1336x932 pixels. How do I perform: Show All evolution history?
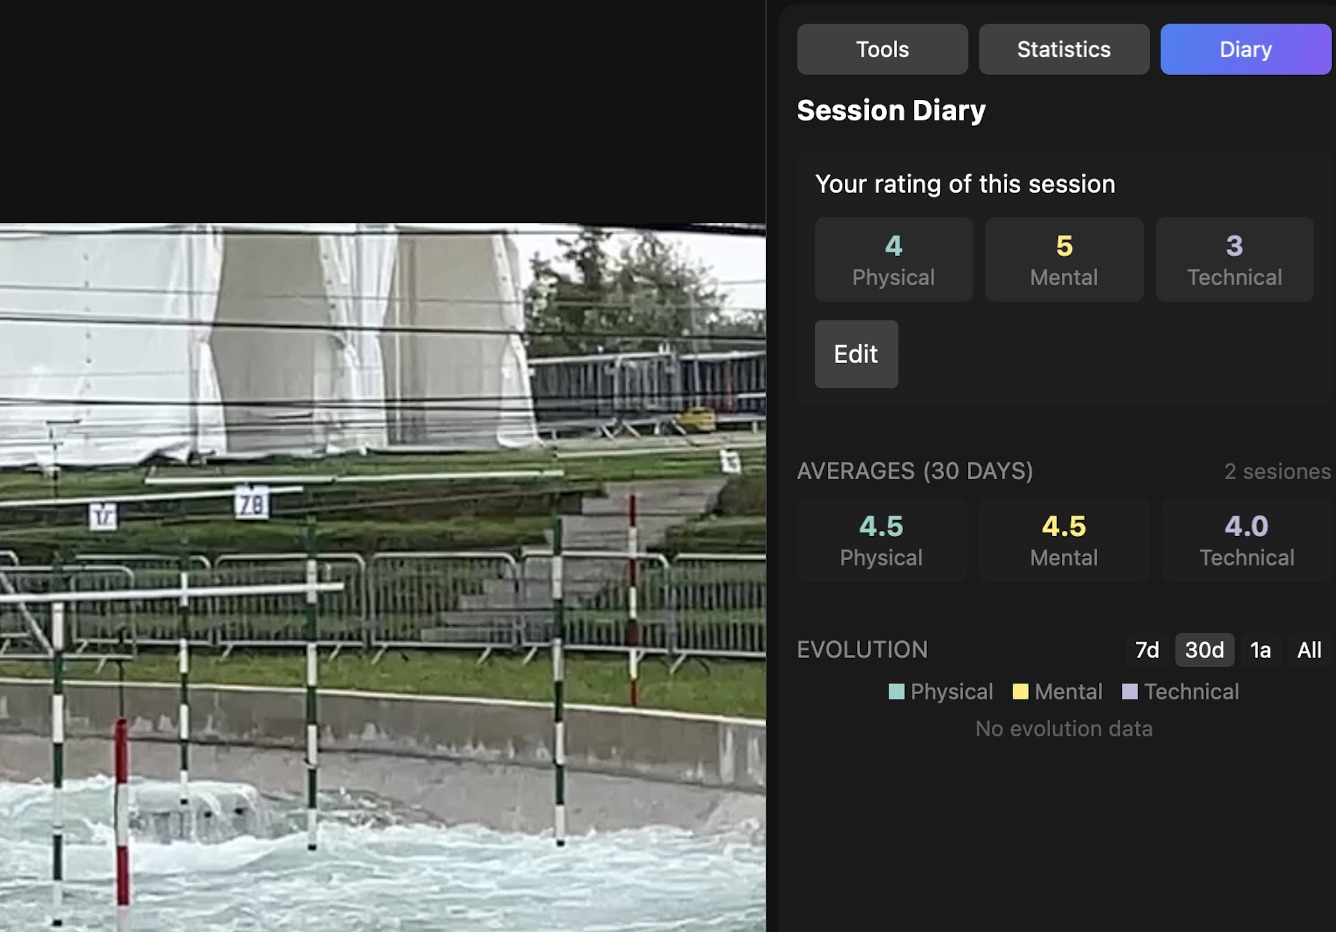(x=1309, y=650)
